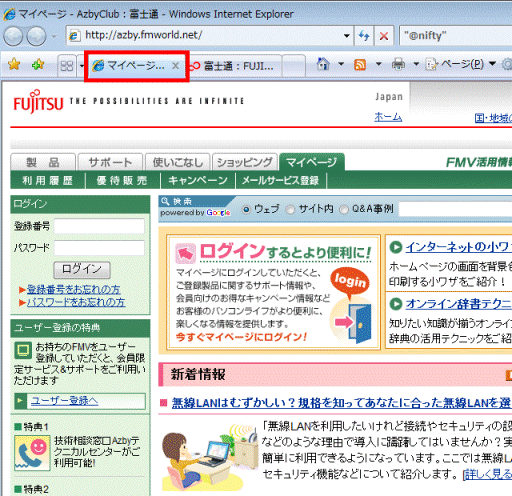The image size is (512, 496).
Task: Click the Refresh page icon
Action: [364, 35]
